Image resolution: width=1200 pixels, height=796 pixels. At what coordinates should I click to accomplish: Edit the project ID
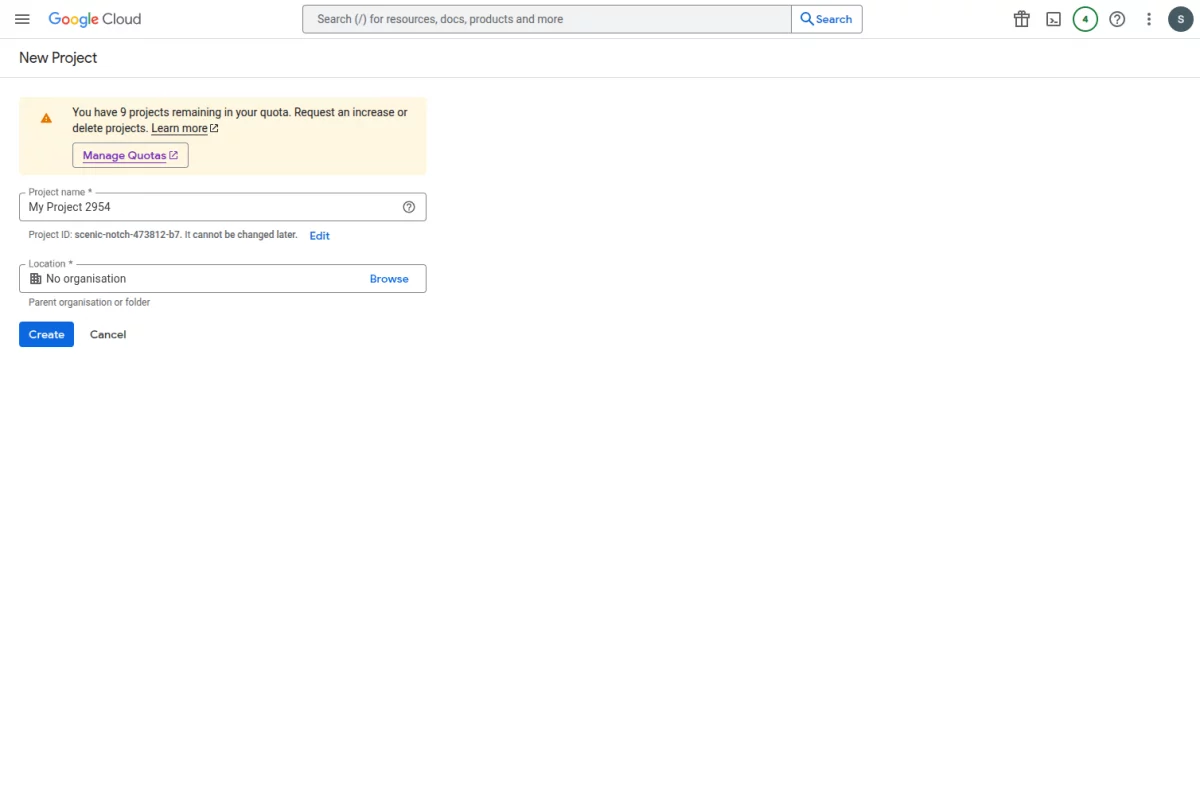tap(319, 235)
